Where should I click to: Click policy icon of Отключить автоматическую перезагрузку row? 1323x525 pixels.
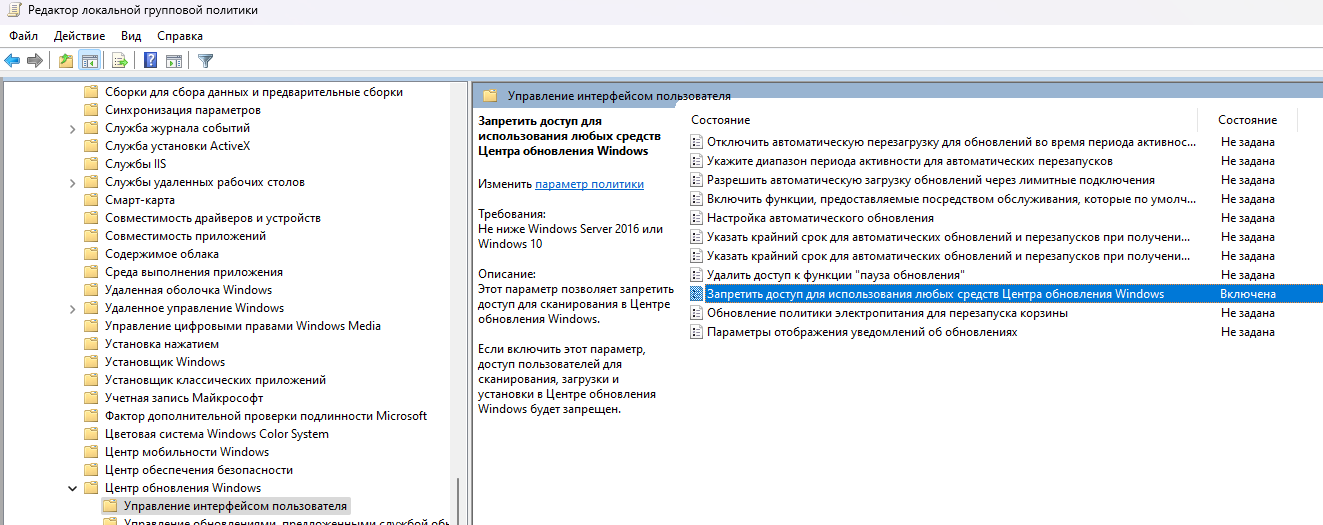(697, 142)
